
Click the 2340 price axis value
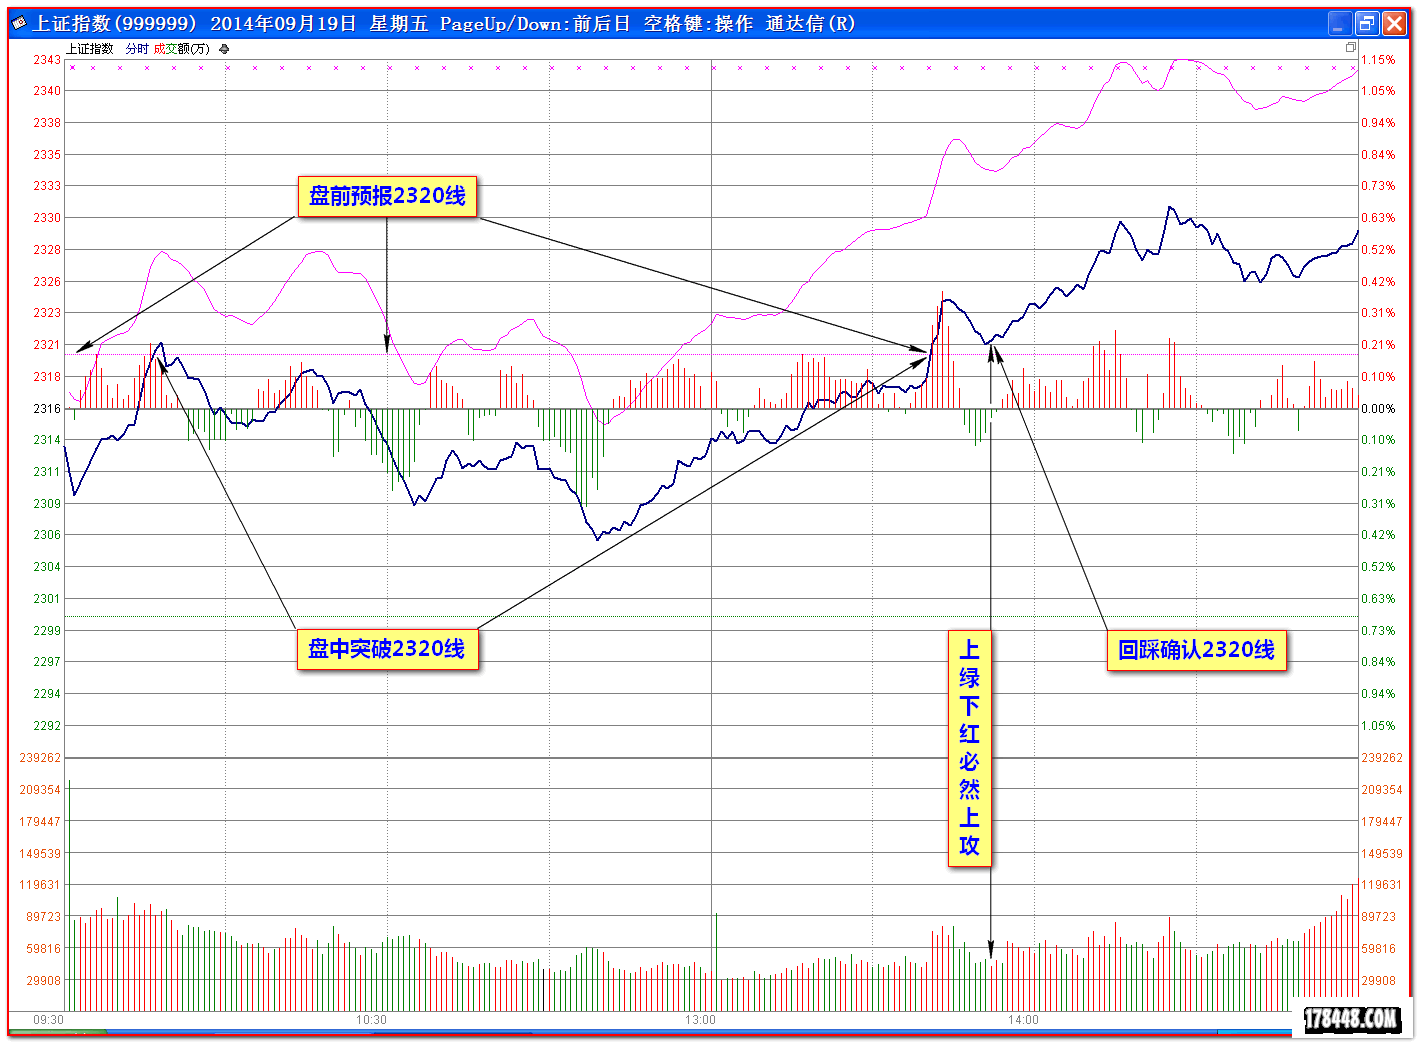click(47, 91)
